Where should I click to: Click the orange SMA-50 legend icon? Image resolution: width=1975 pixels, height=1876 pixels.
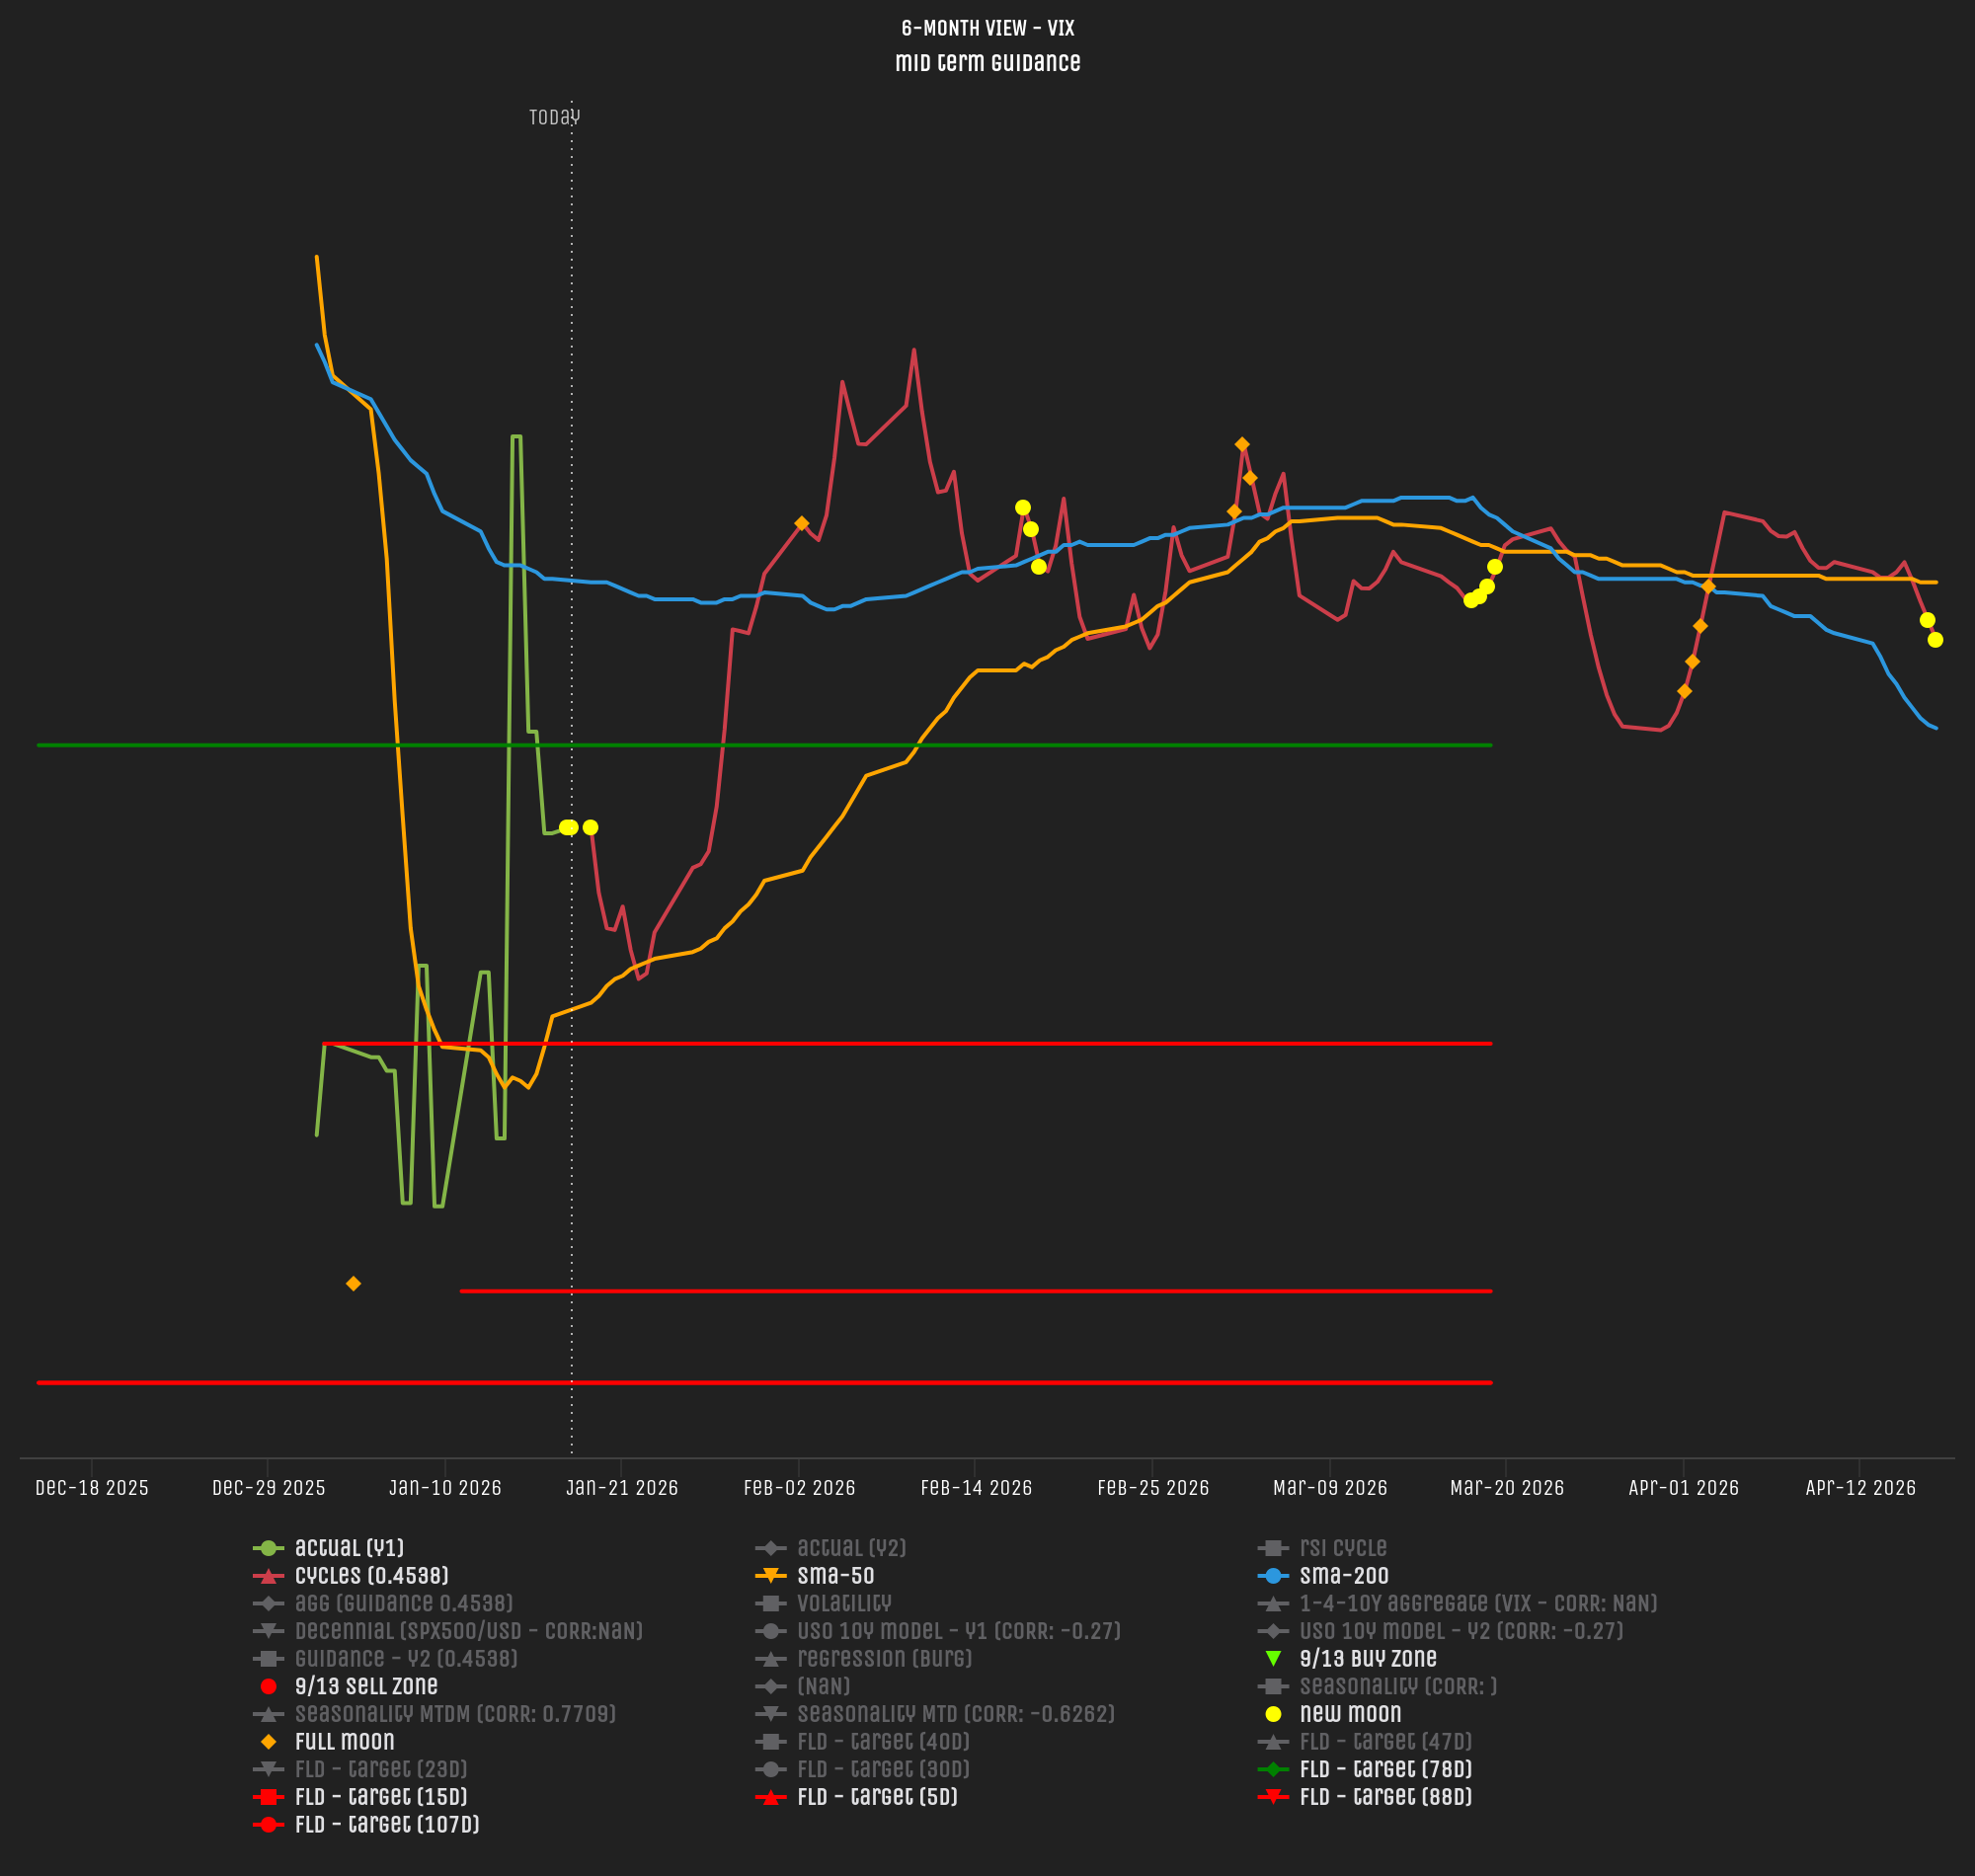pos(770,1575)
